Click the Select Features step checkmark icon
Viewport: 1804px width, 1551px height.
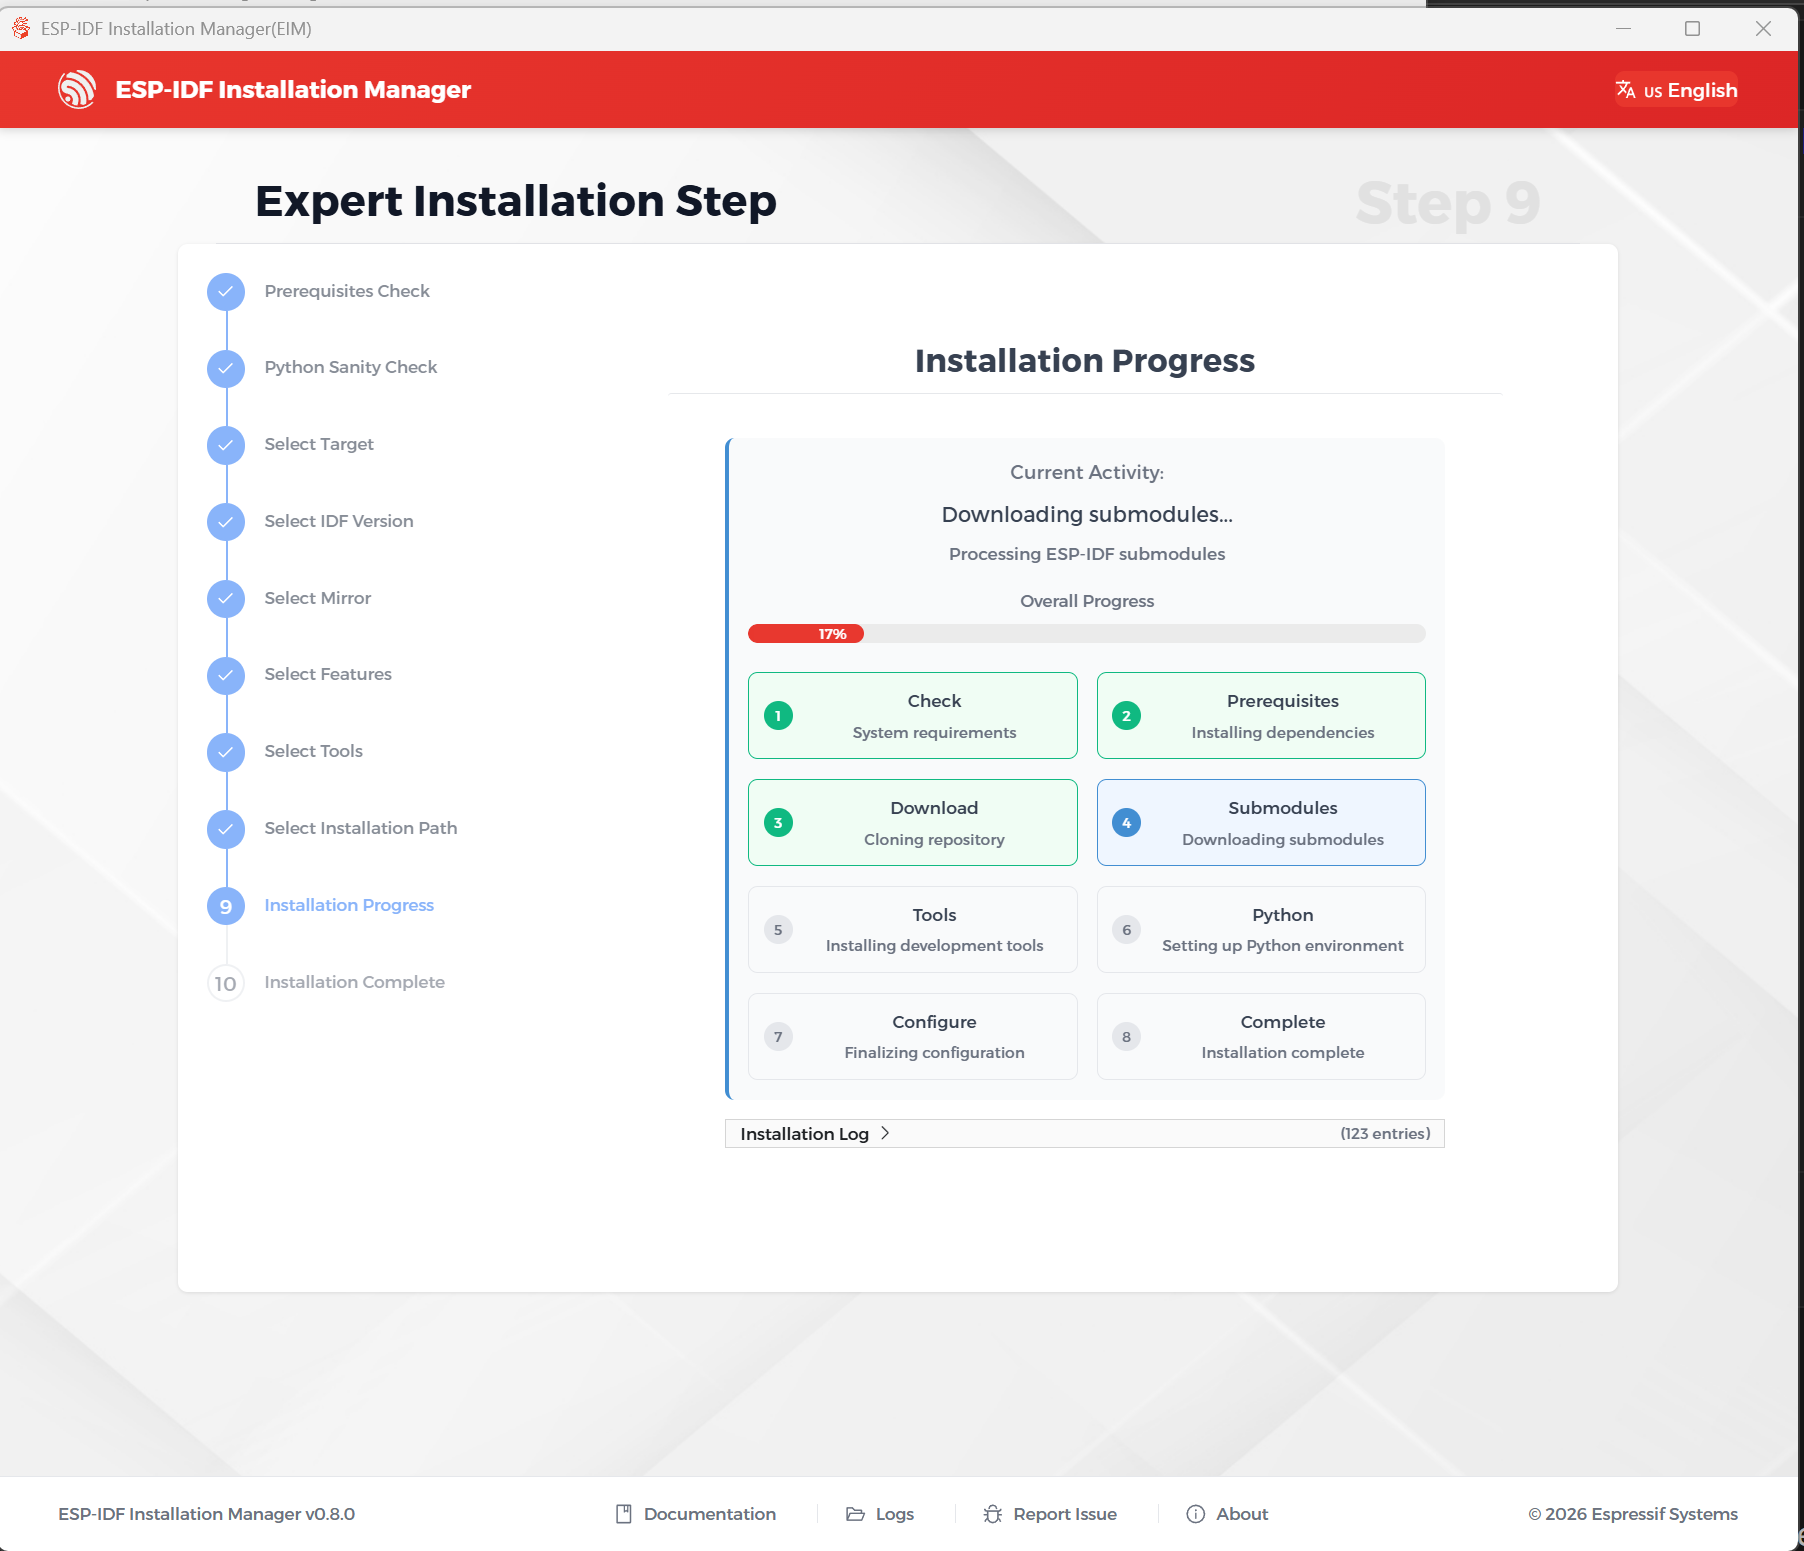pos(226,675)
